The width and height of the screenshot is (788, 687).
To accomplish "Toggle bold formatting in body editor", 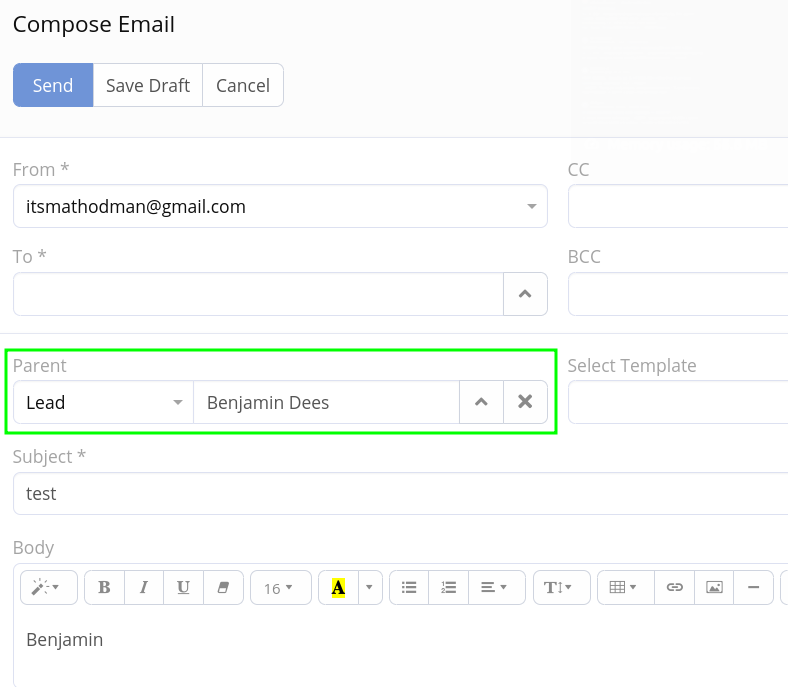I will pos(104,588).
